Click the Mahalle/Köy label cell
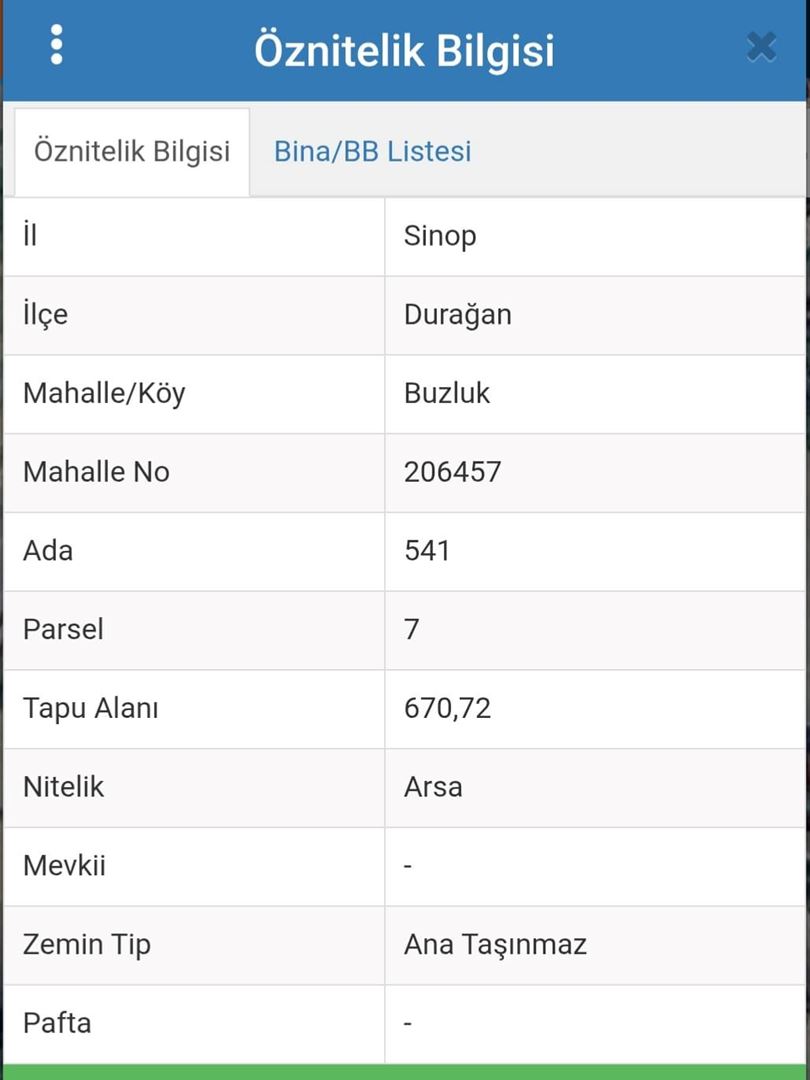Viewport: 810px width, 1080px height. 194,394
